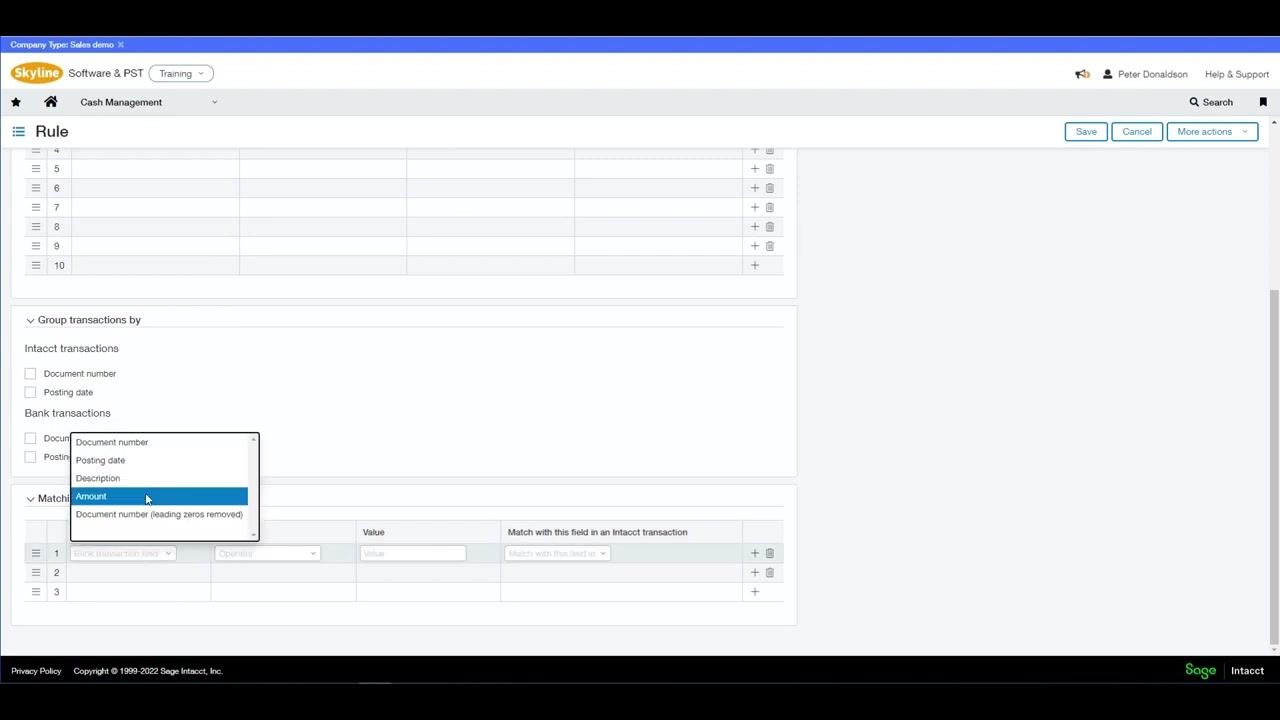The image size is (1280, 720).
Task: Click the plus icon on row 8
Action: tap(755, 226)
